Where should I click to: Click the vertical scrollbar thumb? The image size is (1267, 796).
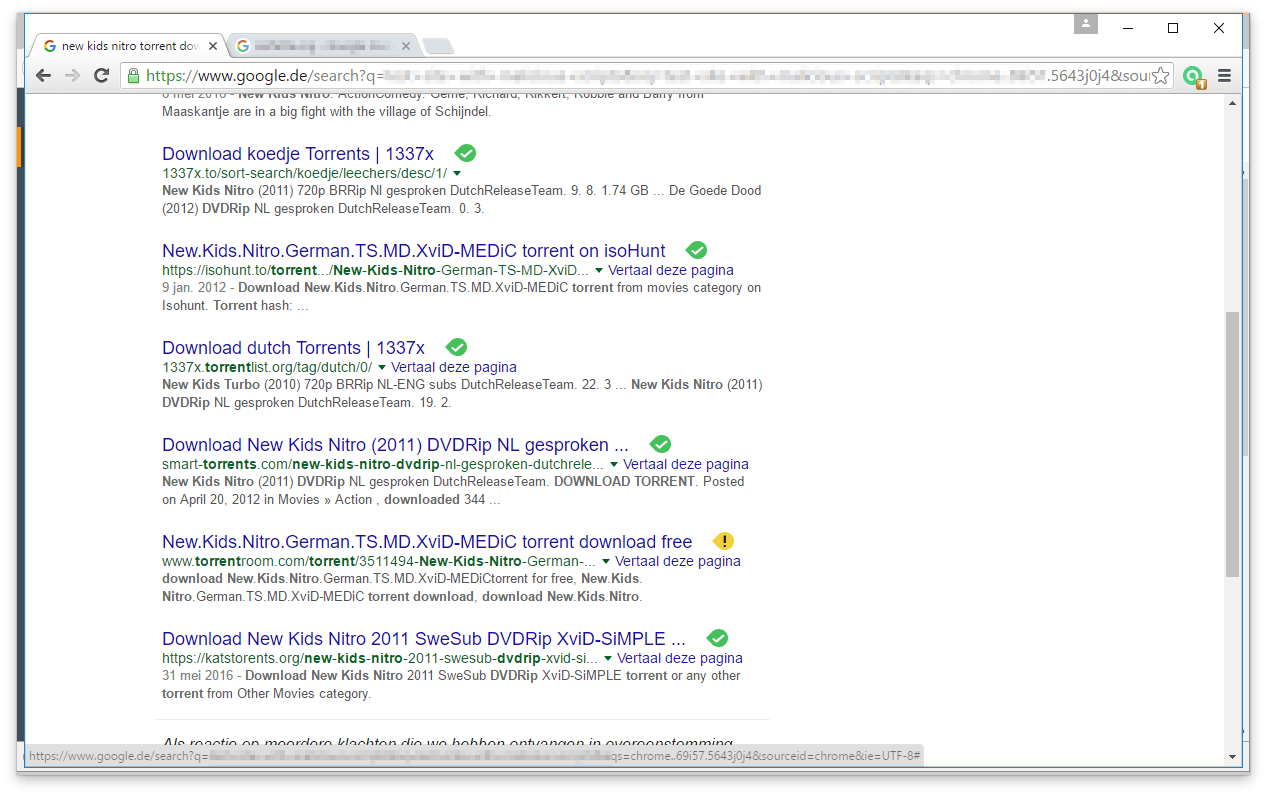(x=1232, y=443)
